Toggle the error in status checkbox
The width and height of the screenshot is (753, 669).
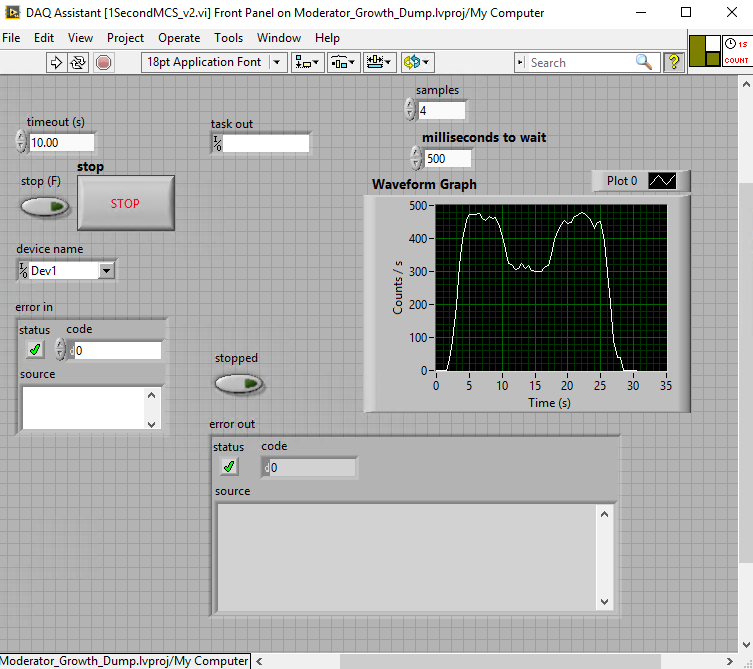[36, 349]
